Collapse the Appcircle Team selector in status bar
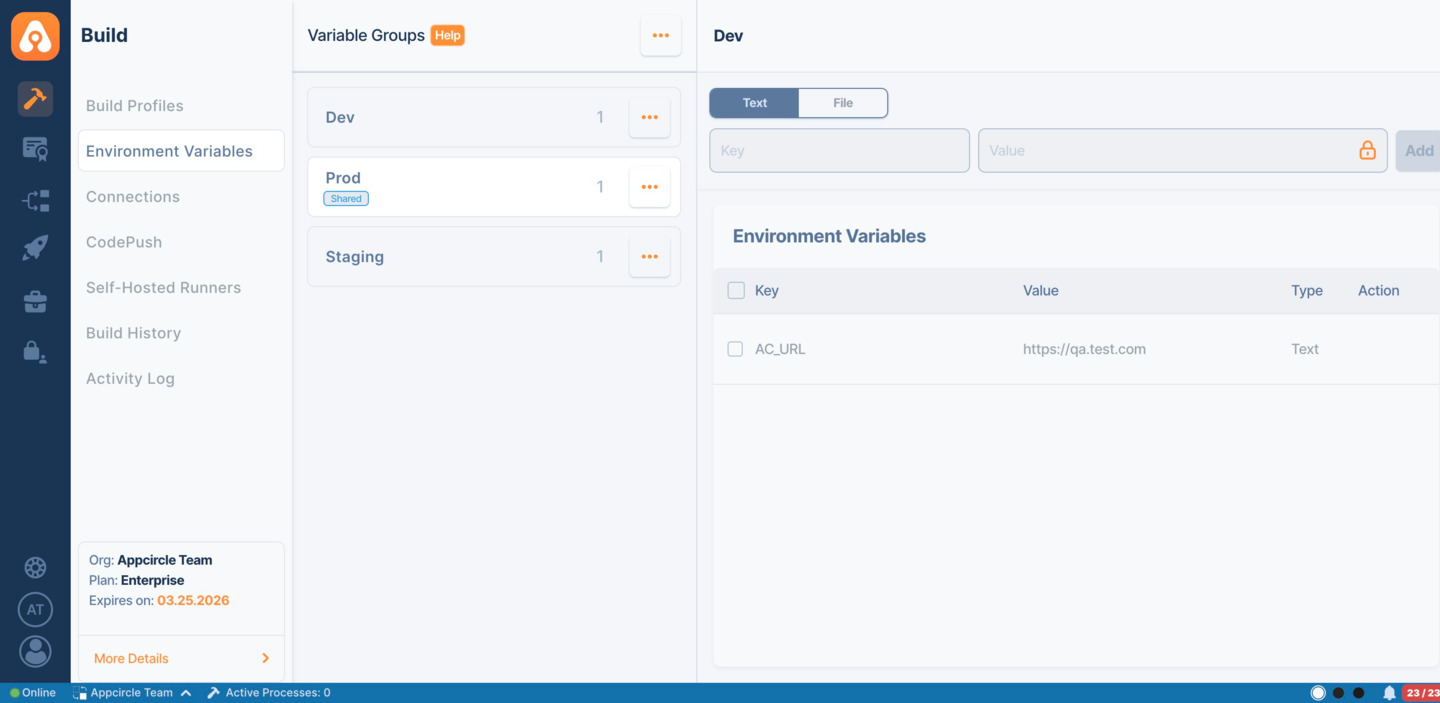 click(x=186, y=691)
